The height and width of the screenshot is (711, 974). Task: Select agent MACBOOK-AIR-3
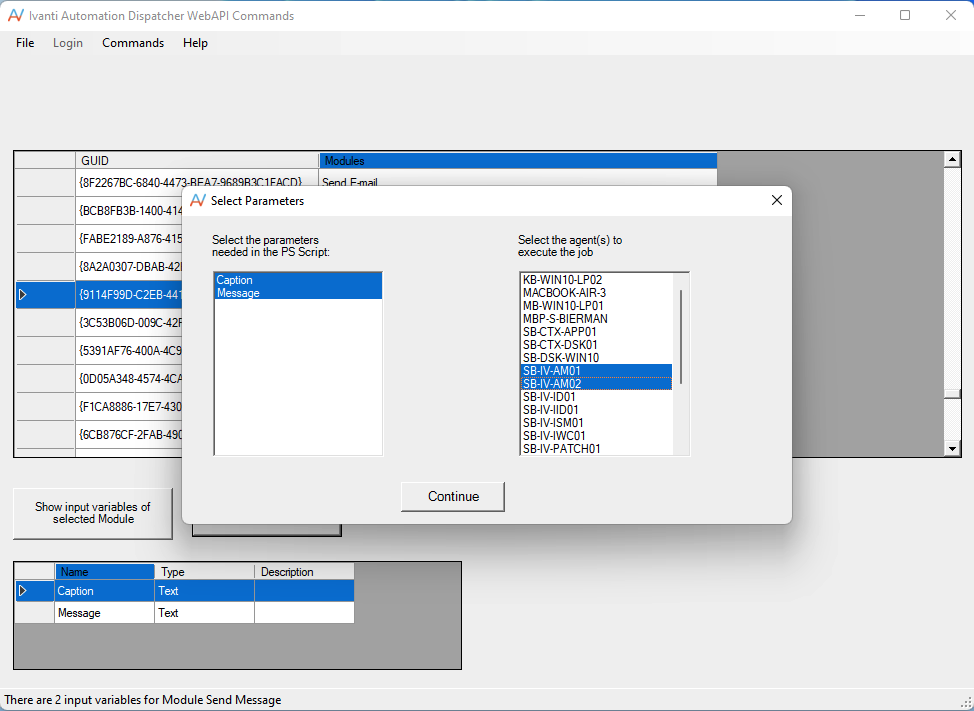pyautogui.click(x=596, y=293)
